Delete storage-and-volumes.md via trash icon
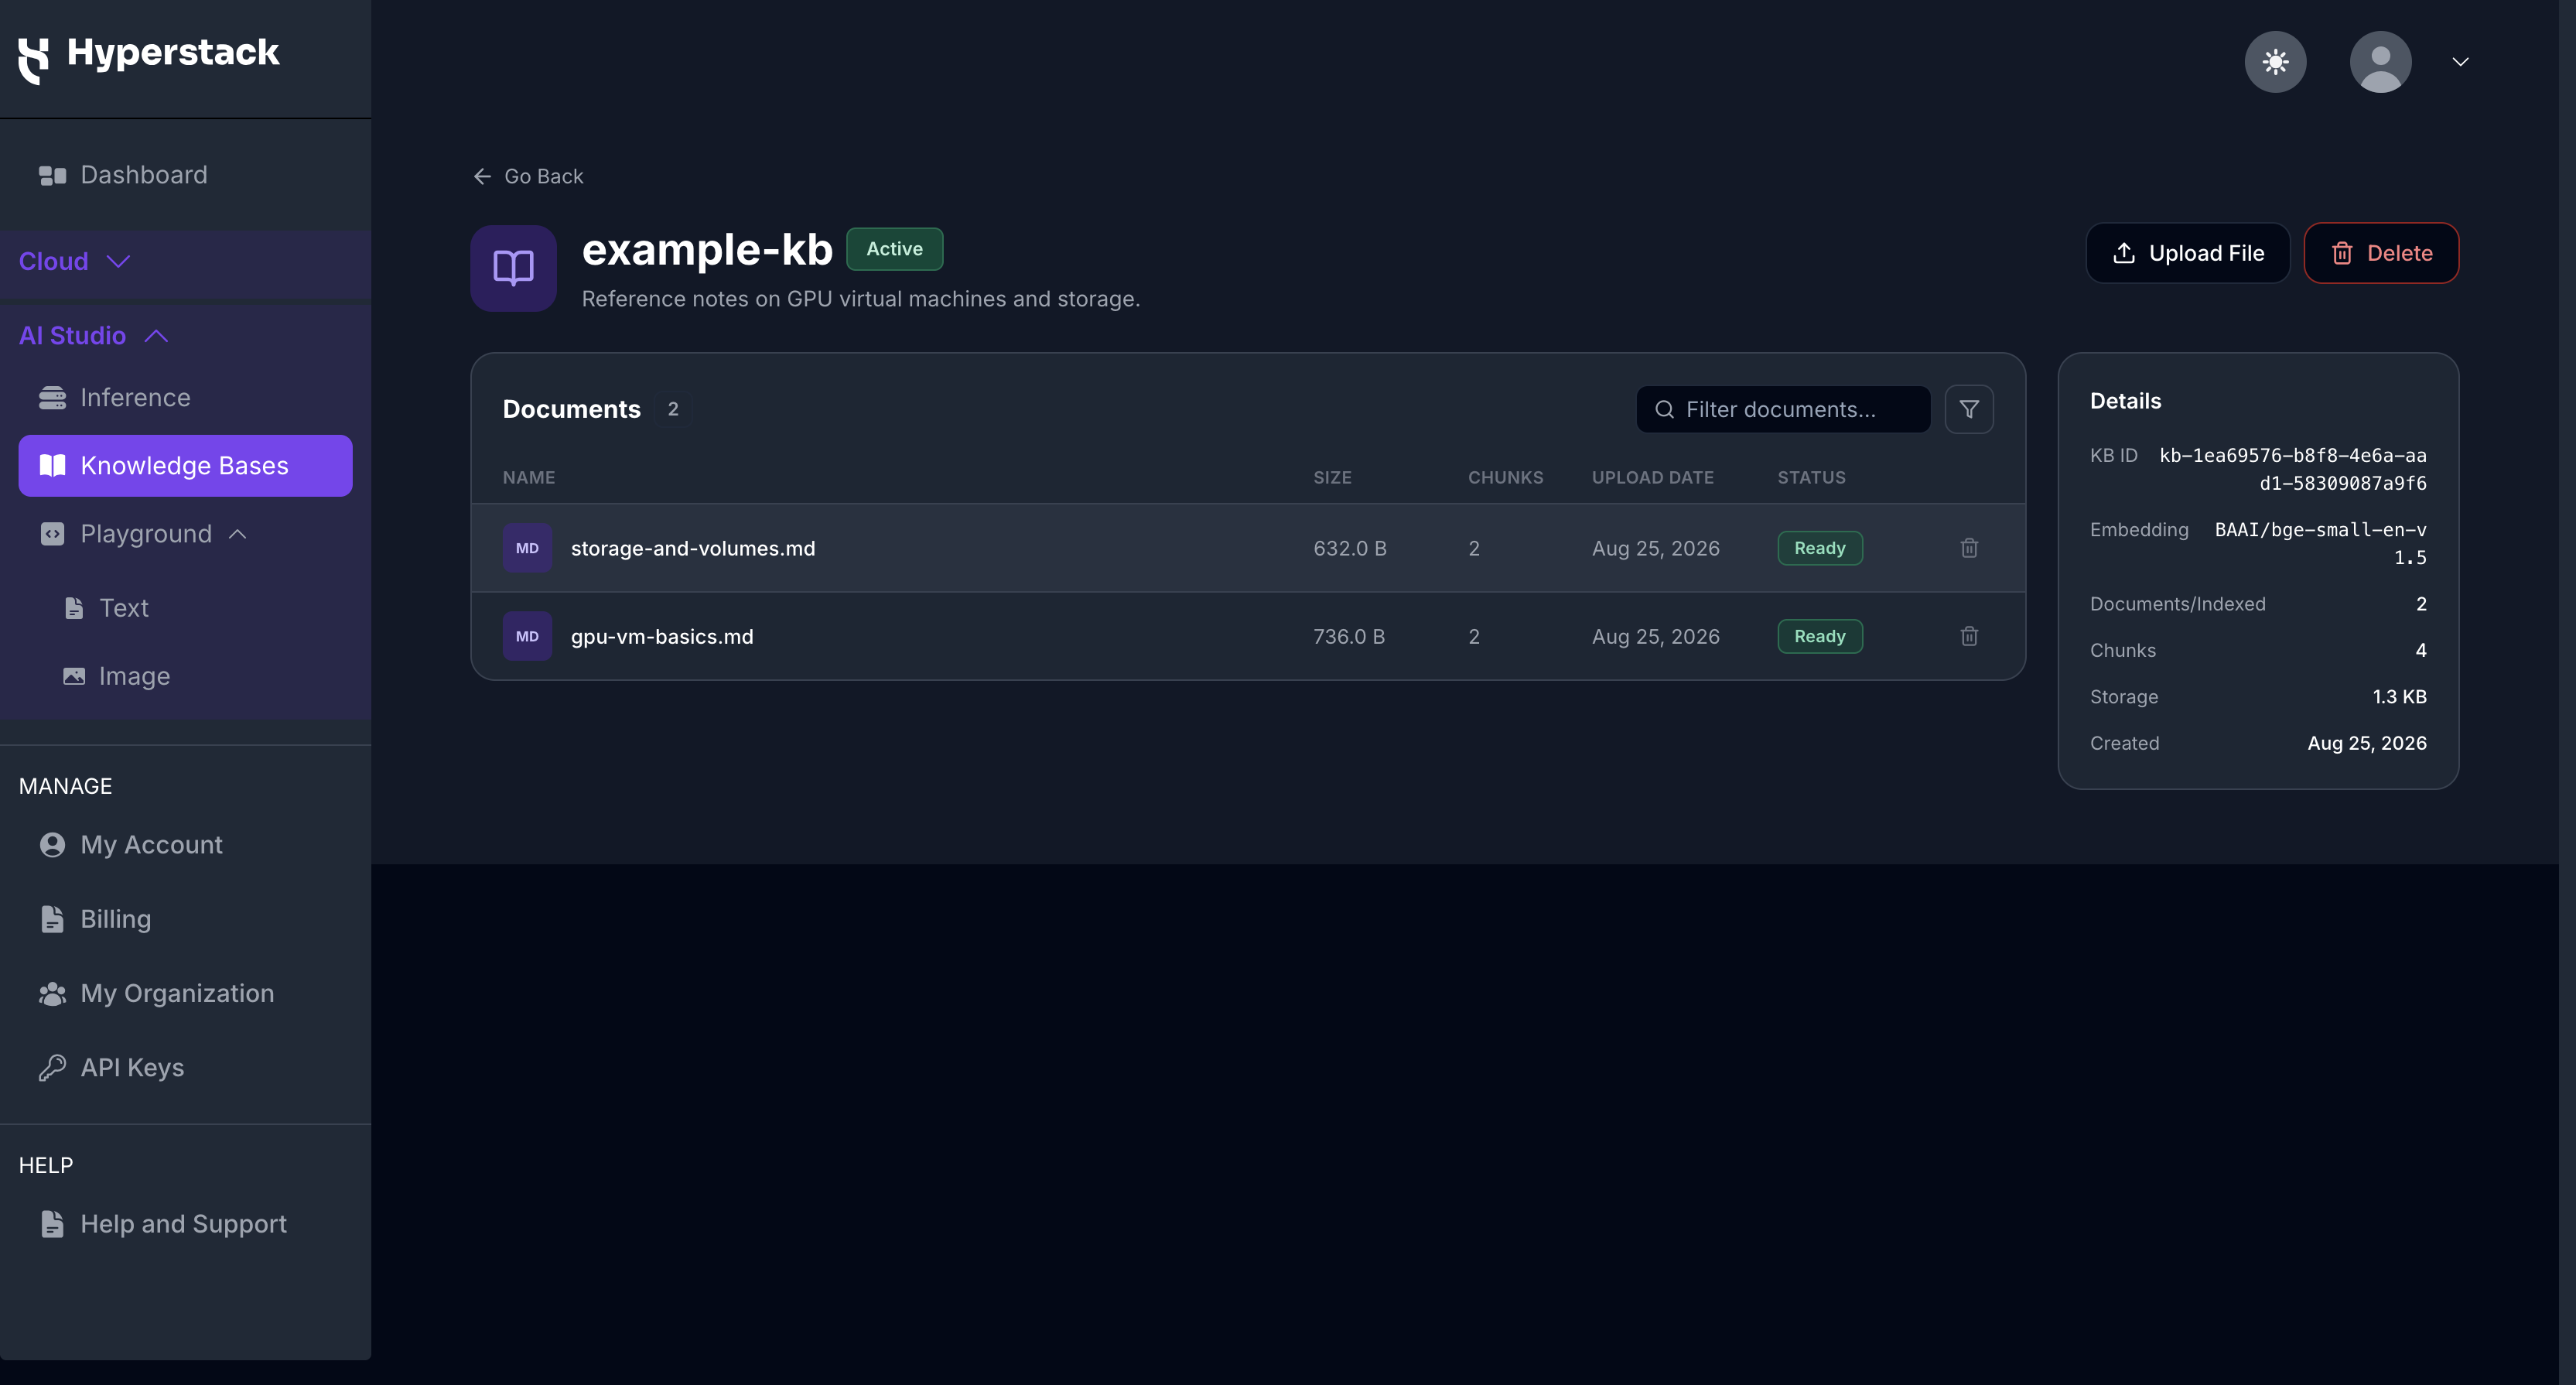 tap(1968, 548)
